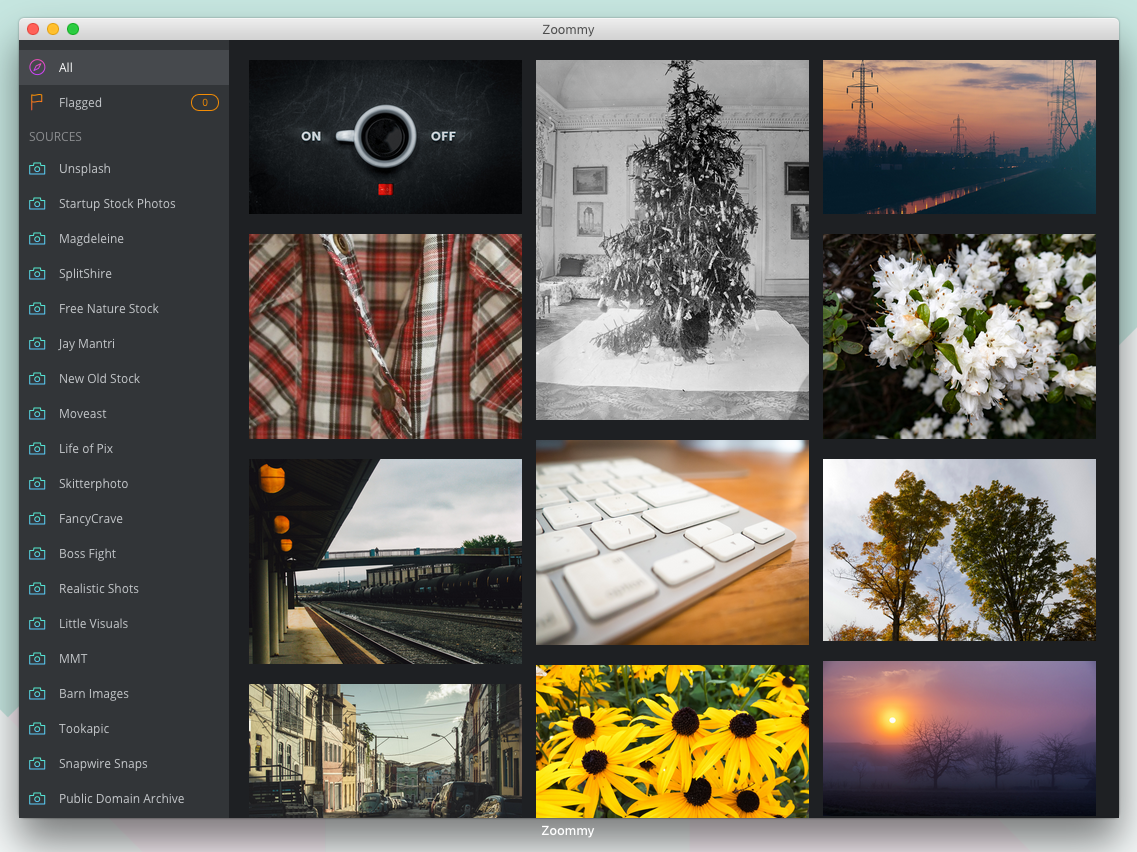The height and width of the screenshot is (852, 1137).
Task: Click the compass icon beside All
Action: (37, 68)
